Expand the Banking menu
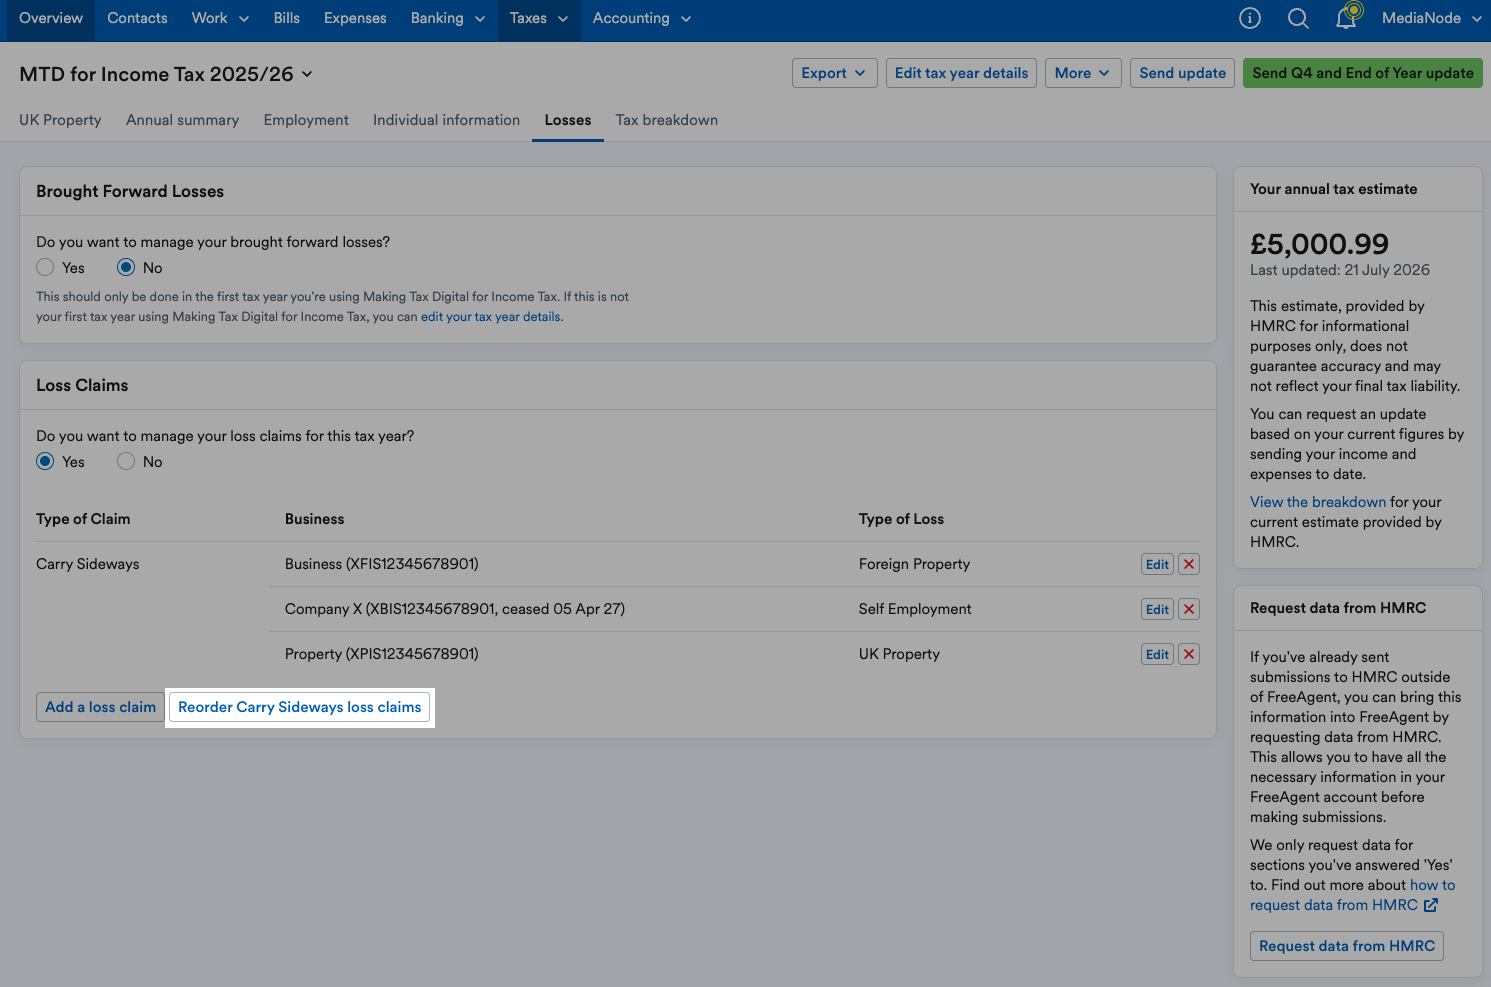Image resolution: width=1491 pixels, height=987 pixels. click(x=447, y=18)
